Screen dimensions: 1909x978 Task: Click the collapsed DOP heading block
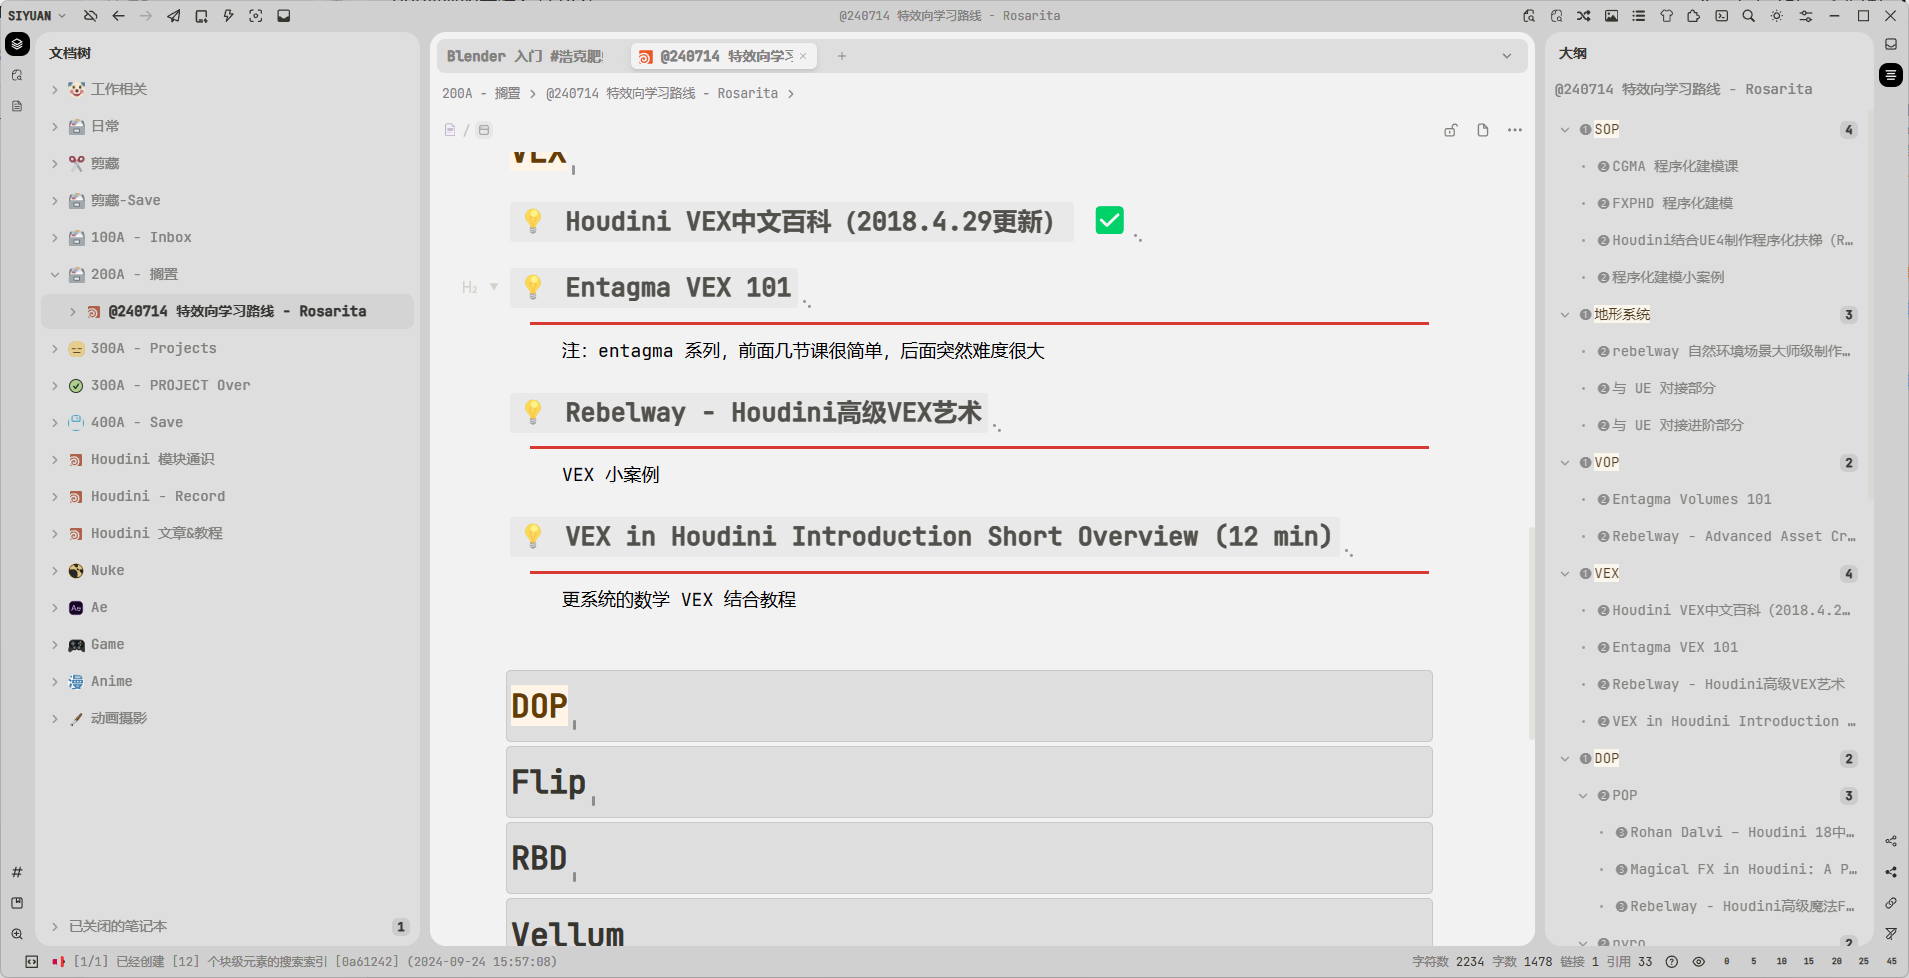(969, 706)
